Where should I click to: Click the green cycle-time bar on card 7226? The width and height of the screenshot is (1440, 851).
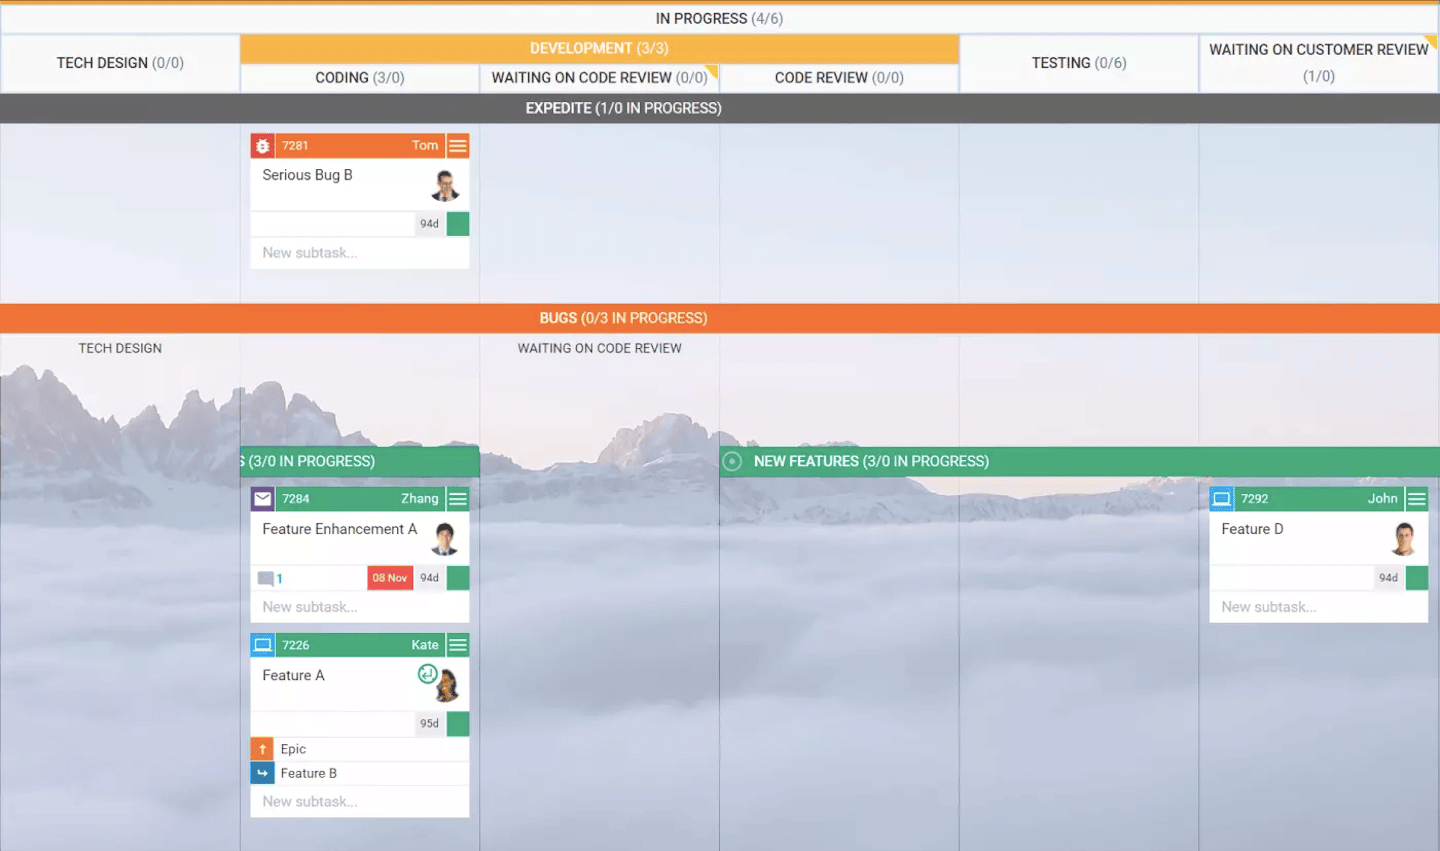[458, 723]
